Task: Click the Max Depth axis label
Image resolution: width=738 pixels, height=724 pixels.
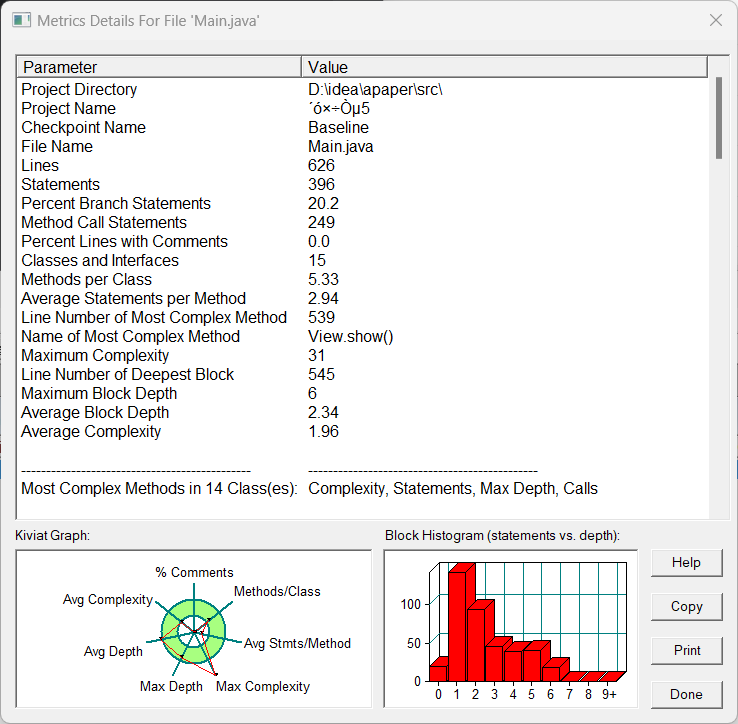Action: pyautogui.click(x=171, y=686)
